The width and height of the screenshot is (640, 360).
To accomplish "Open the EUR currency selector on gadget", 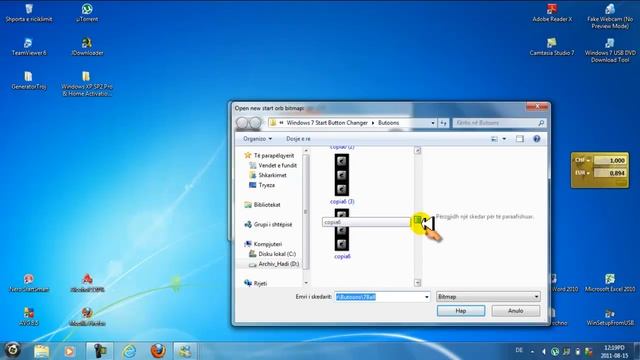I will [582, 173].
